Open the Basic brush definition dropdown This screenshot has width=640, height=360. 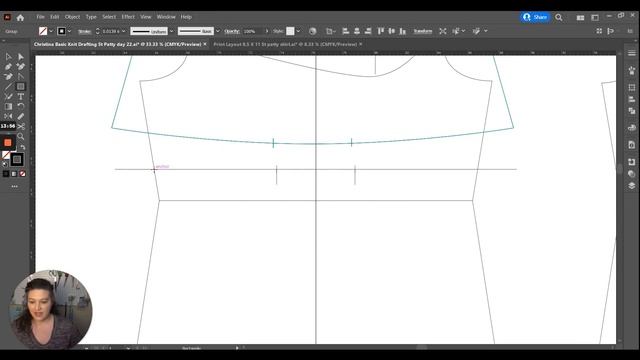click(x=218, y=31)
